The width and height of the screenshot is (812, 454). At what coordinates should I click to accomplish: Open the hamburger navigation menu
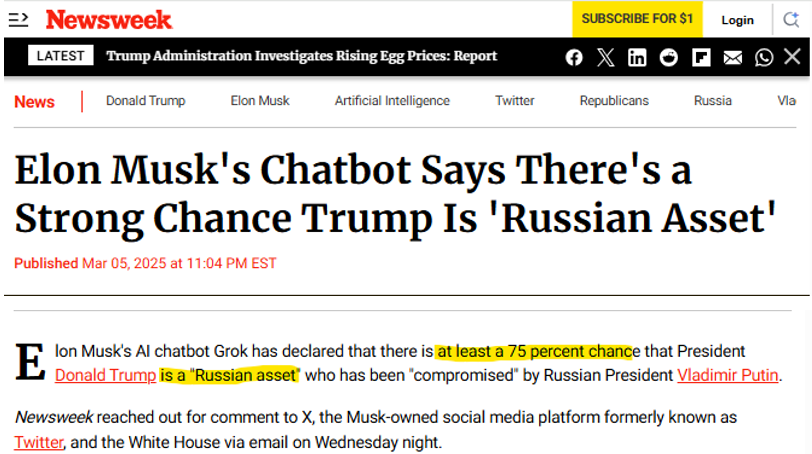[x=19, y=19]
